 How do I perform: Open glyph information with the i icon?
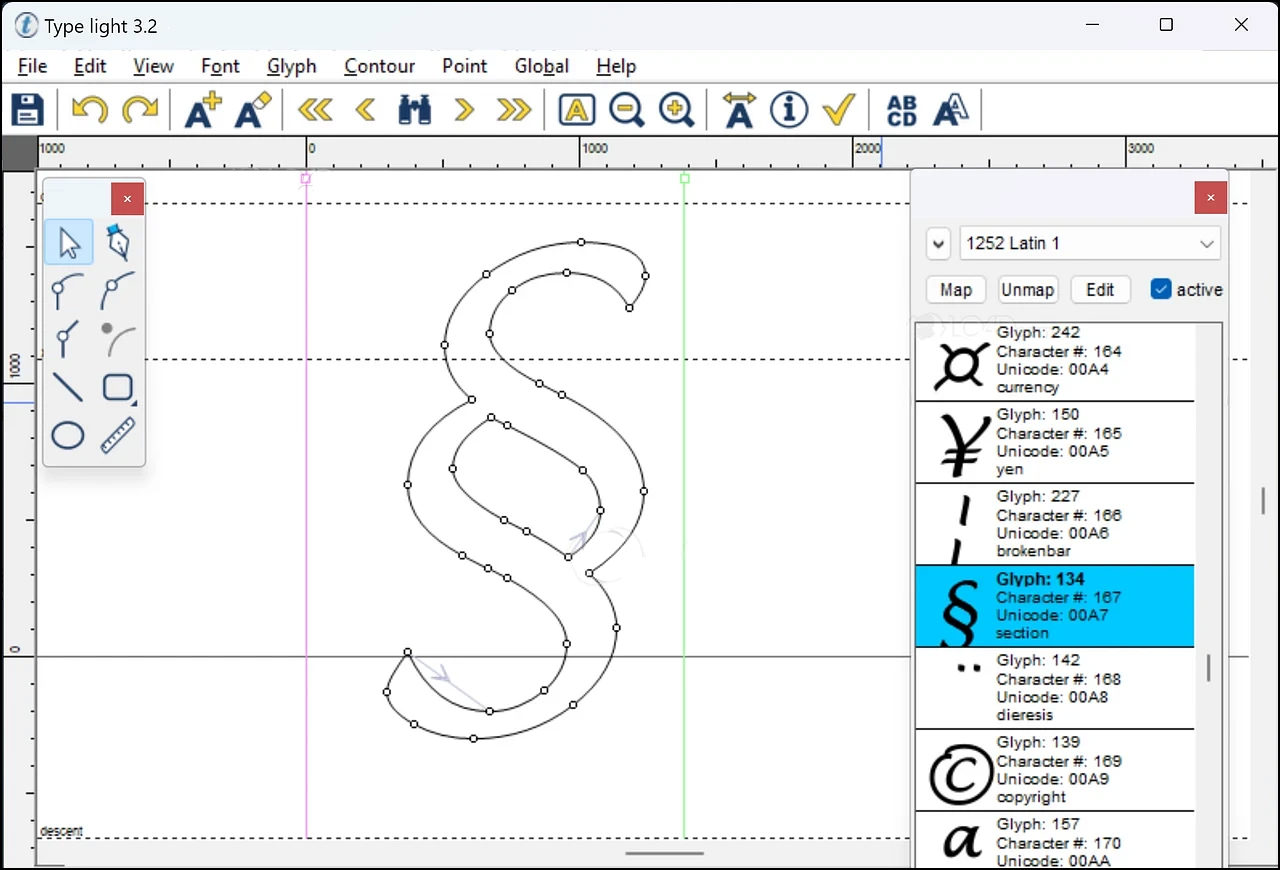[788, 109]
